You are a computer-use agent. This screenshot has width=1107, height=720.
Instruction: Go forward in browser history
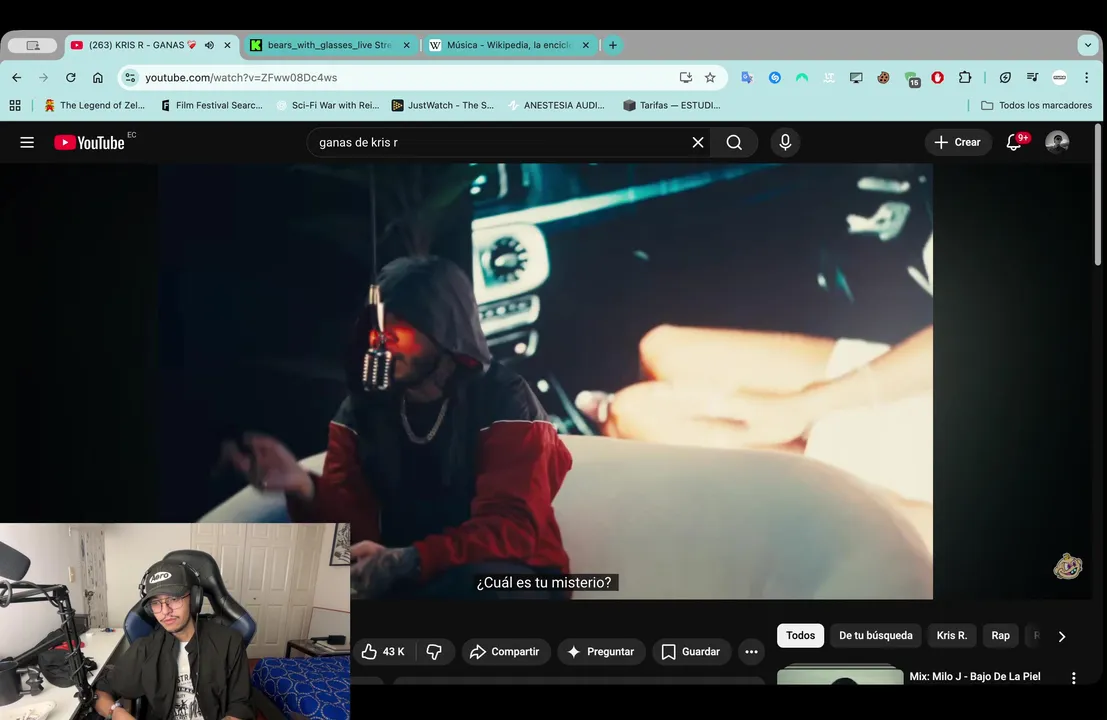(44, 78)
